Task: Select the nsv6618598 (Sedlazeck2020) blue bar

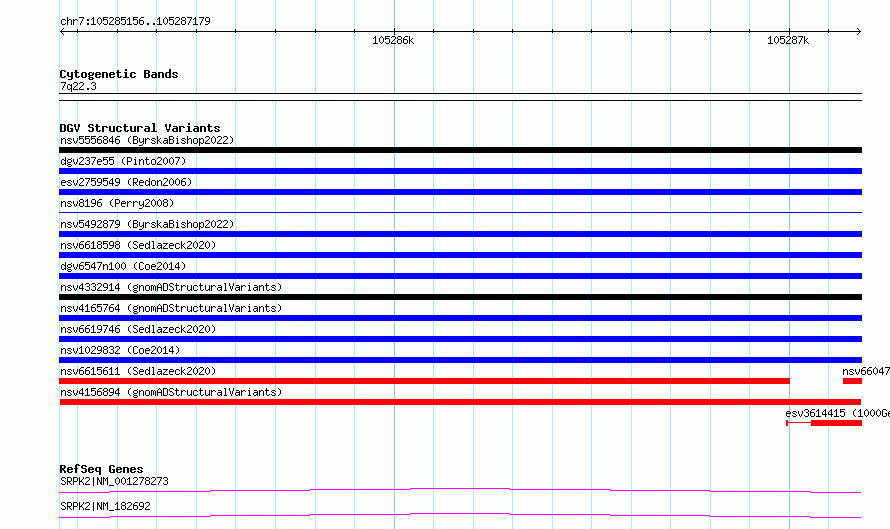Action: pos(460,255)
